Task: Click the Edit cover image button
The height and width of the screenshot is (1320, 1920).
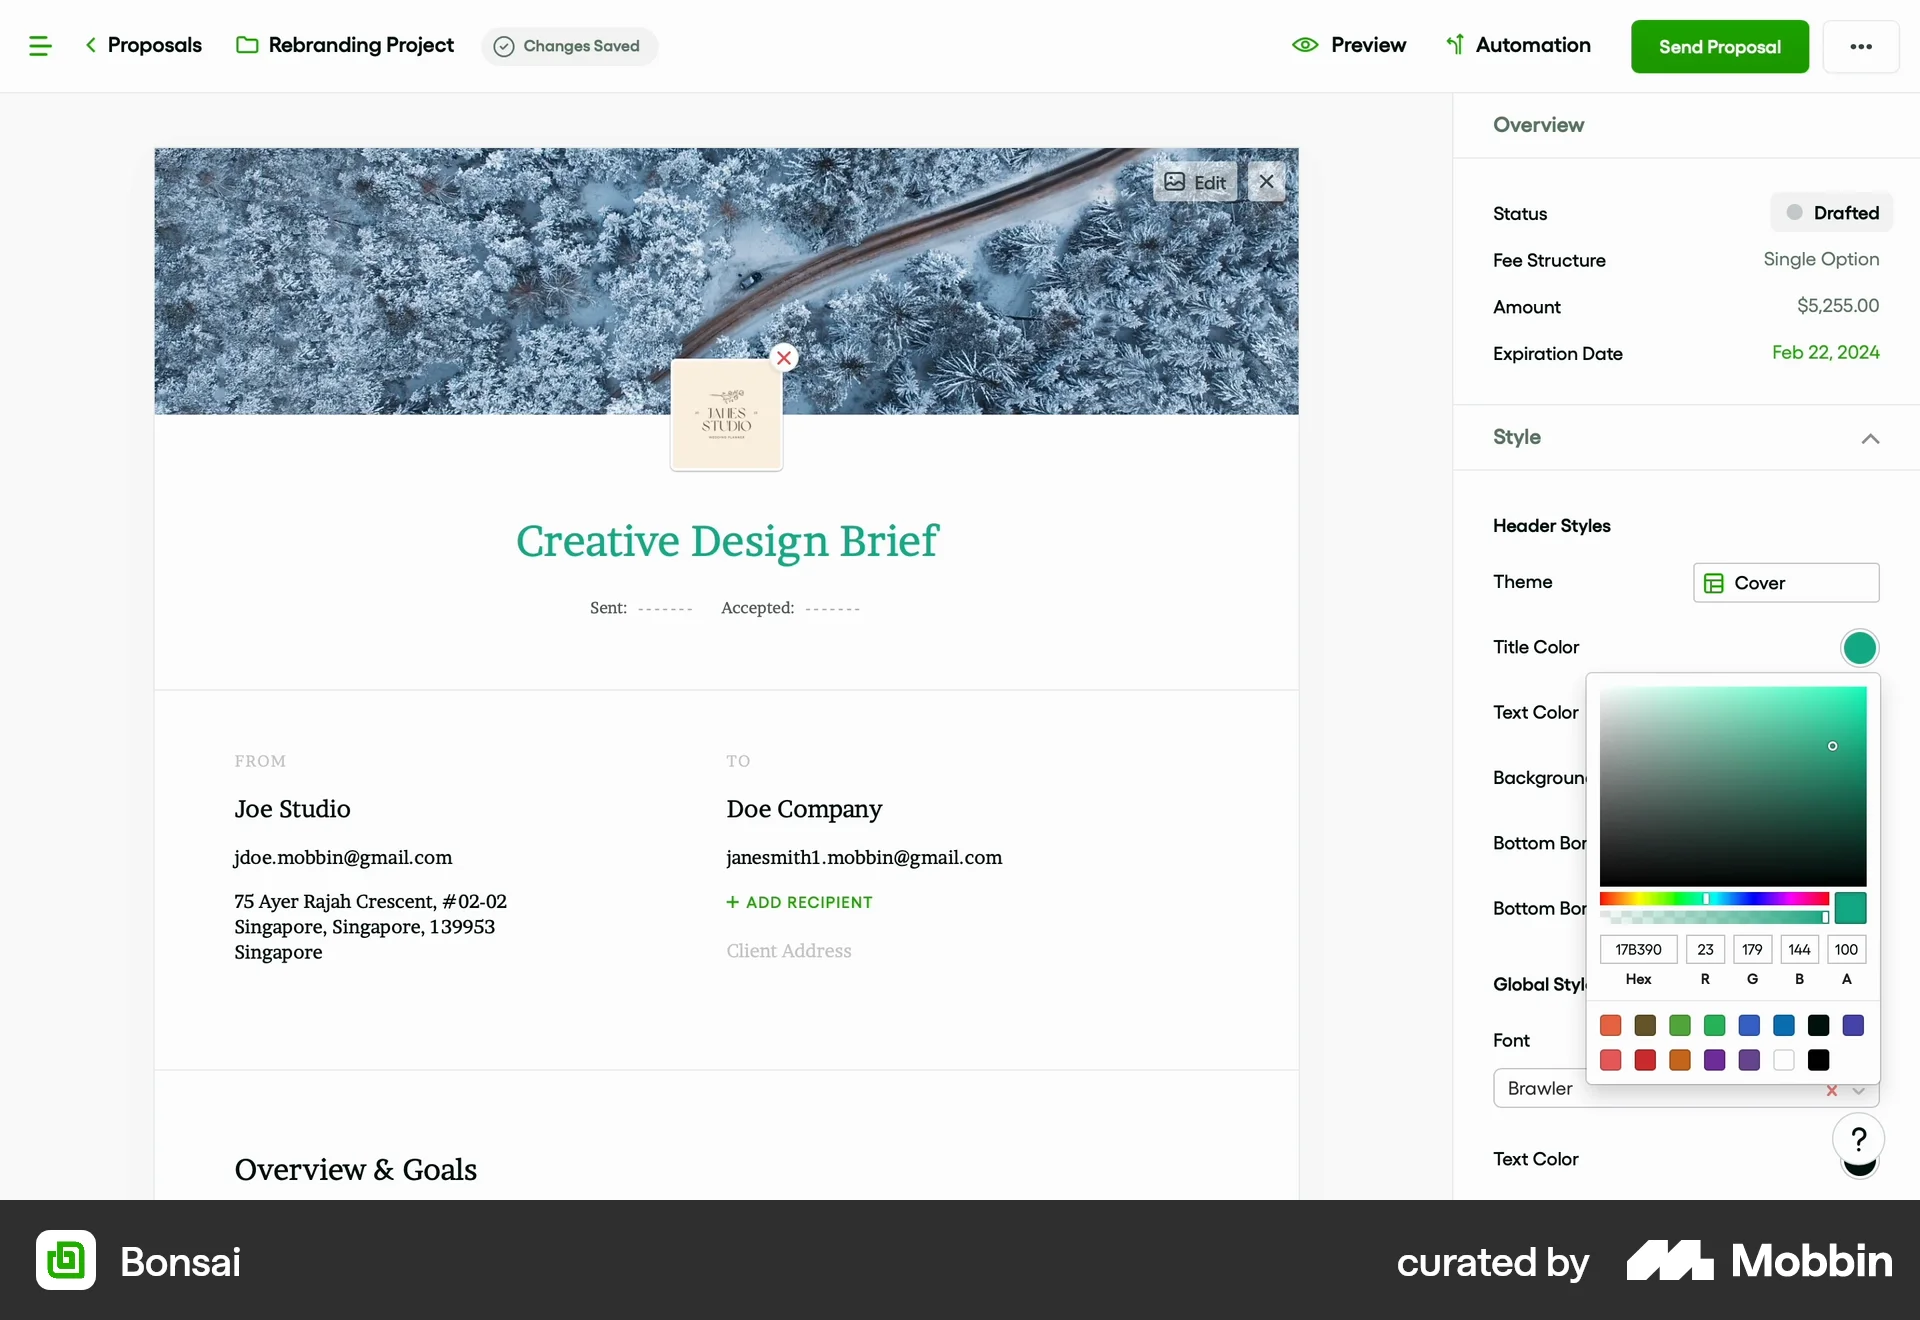Action: click(1197, 183)
